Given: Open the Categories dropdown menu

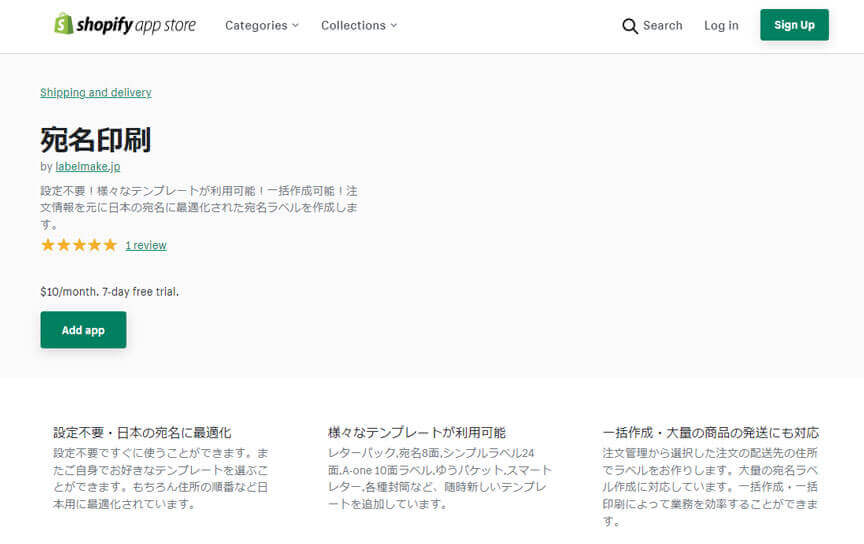Looking at the screenshot, I should tap(262, 25).
